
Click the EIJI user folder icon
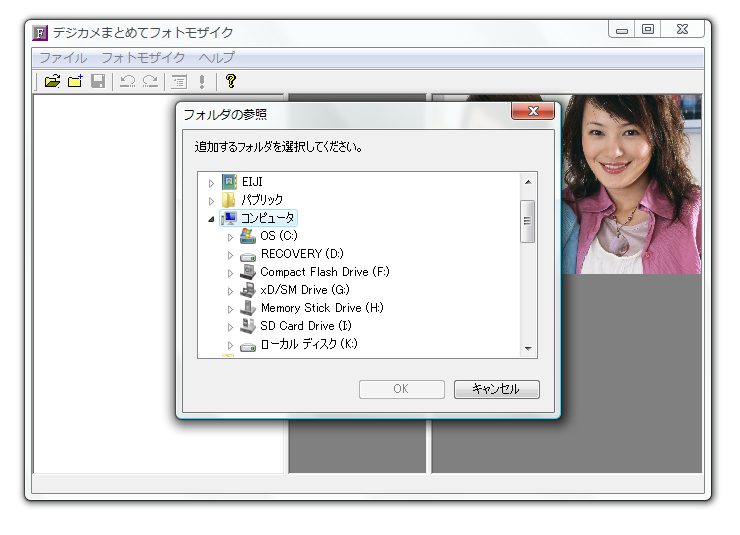tap(229, 182)
